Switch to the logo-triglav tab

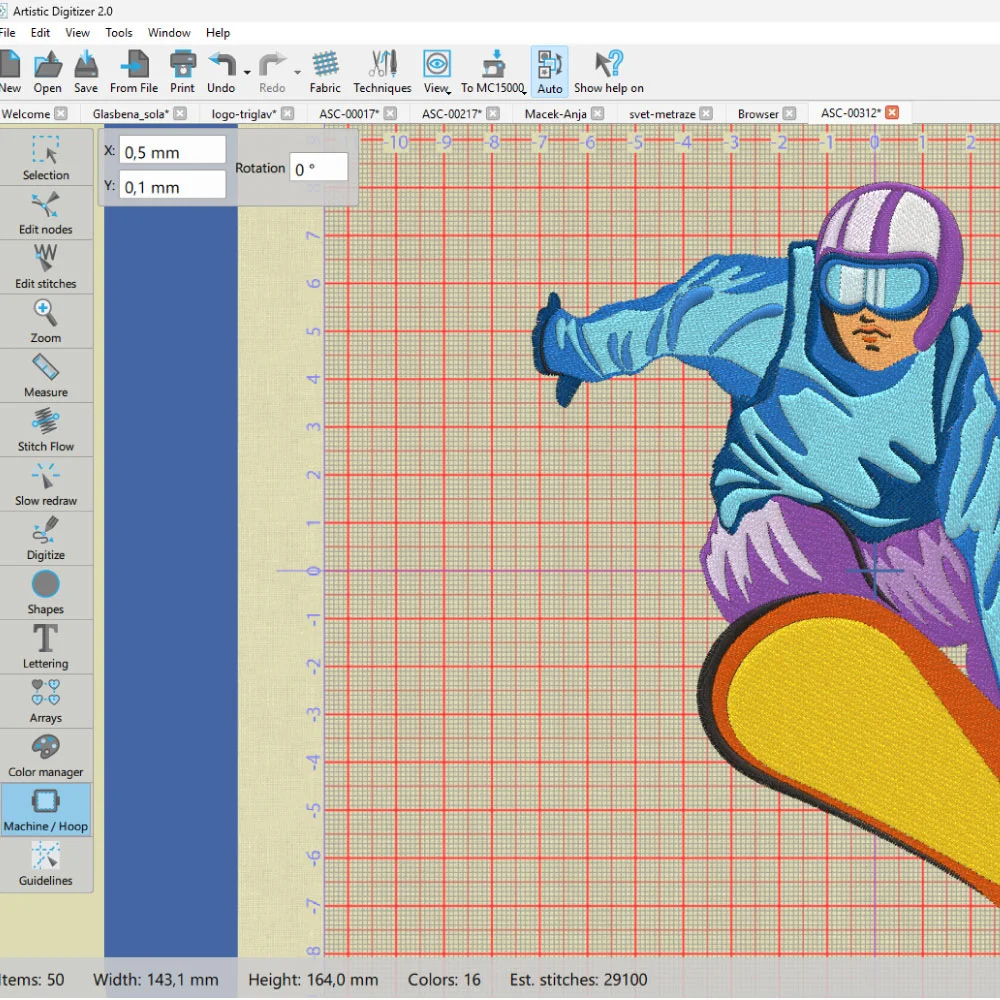(243, 114)
